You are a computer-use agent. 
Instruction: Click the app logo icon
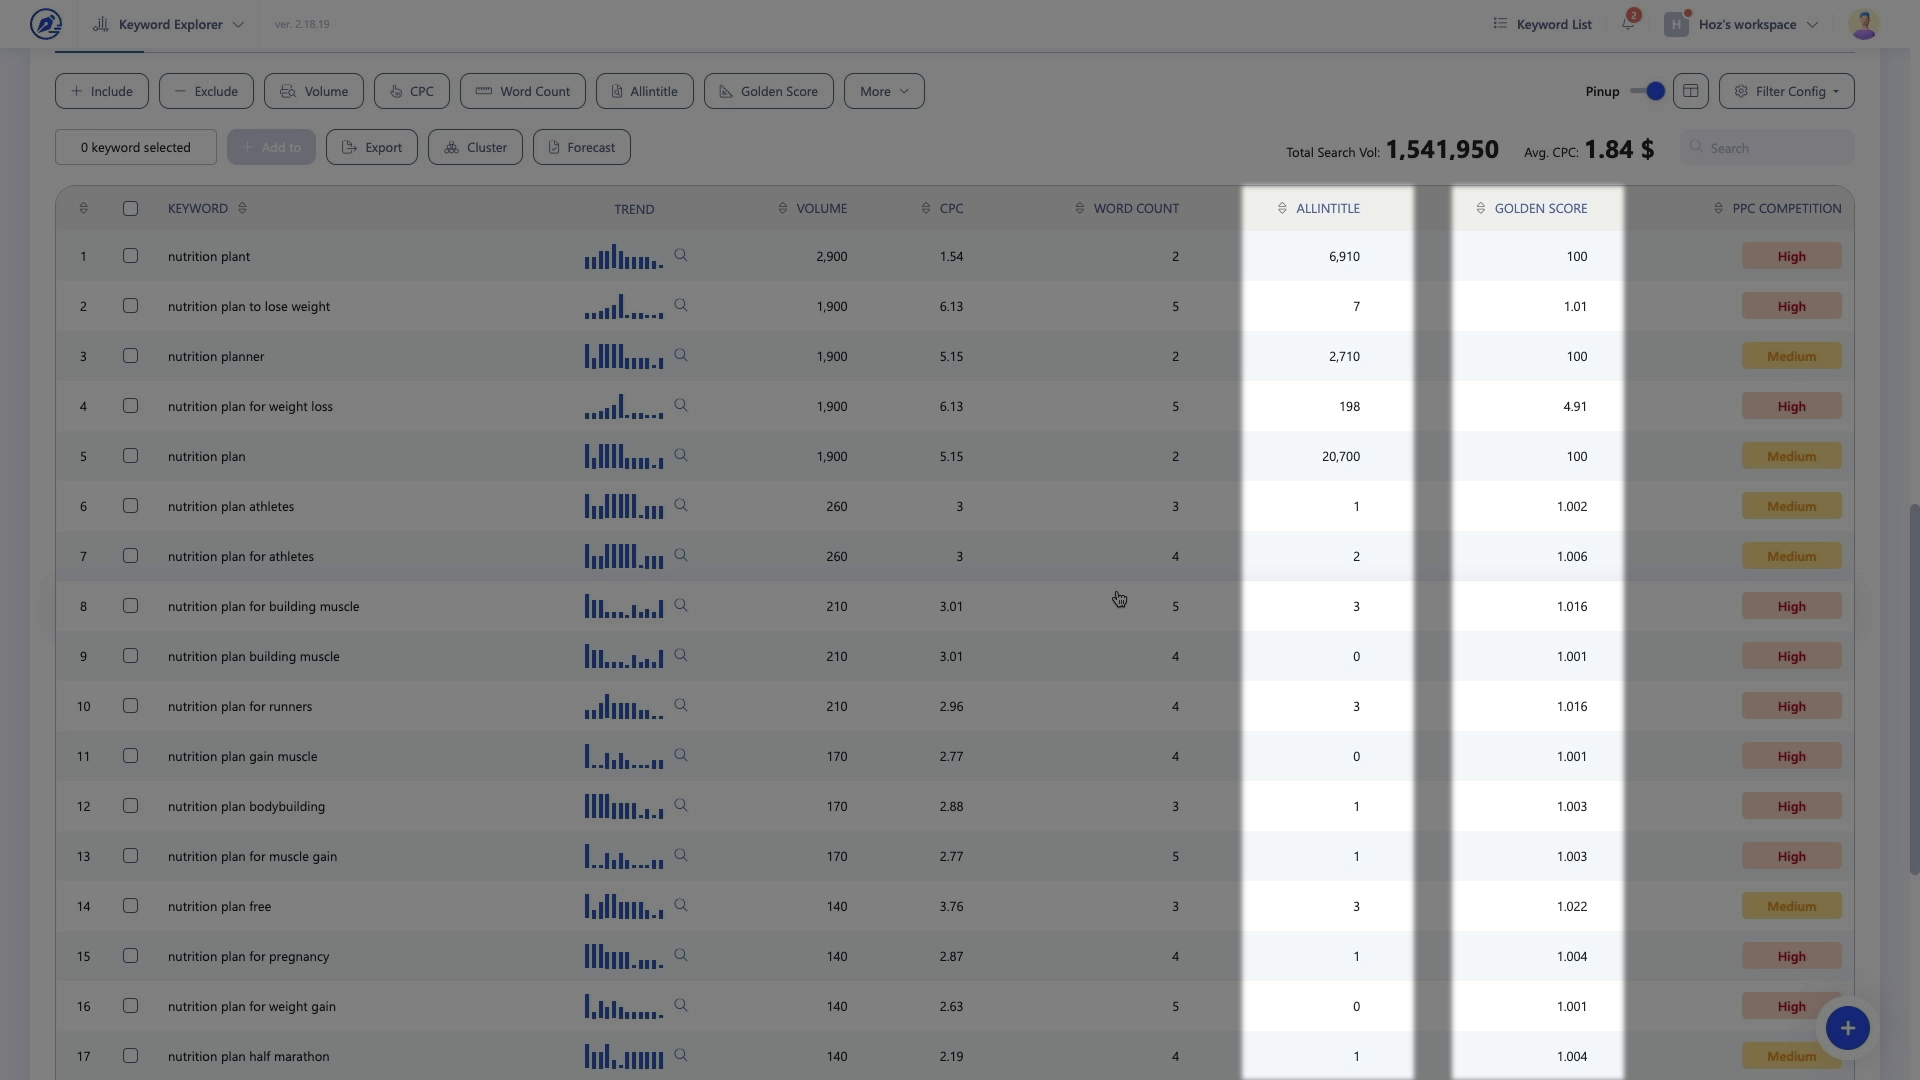(x=45, y=24)
